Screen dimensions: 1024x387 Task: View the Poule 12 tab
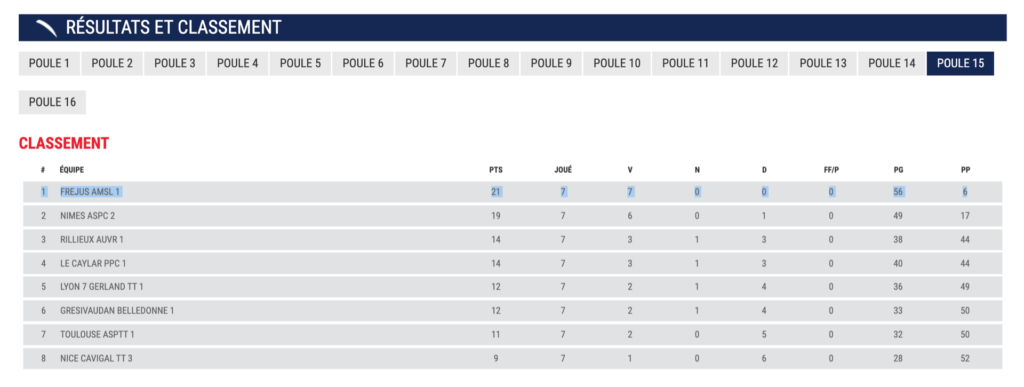pyautogui.click(x=754, y=63)
